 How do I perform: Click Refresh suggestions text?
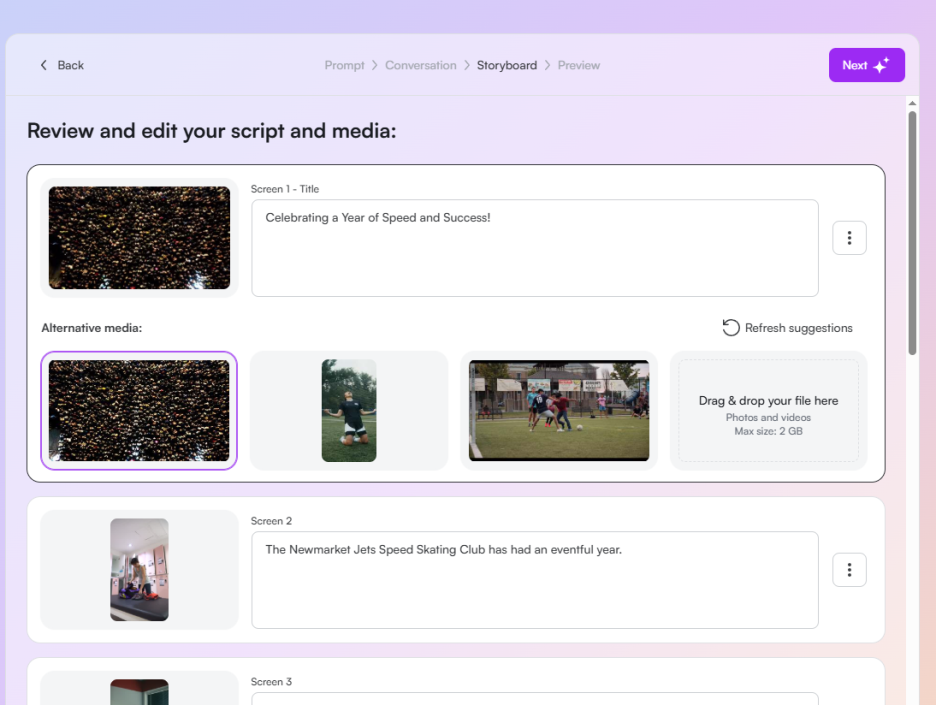click(798, 328)
